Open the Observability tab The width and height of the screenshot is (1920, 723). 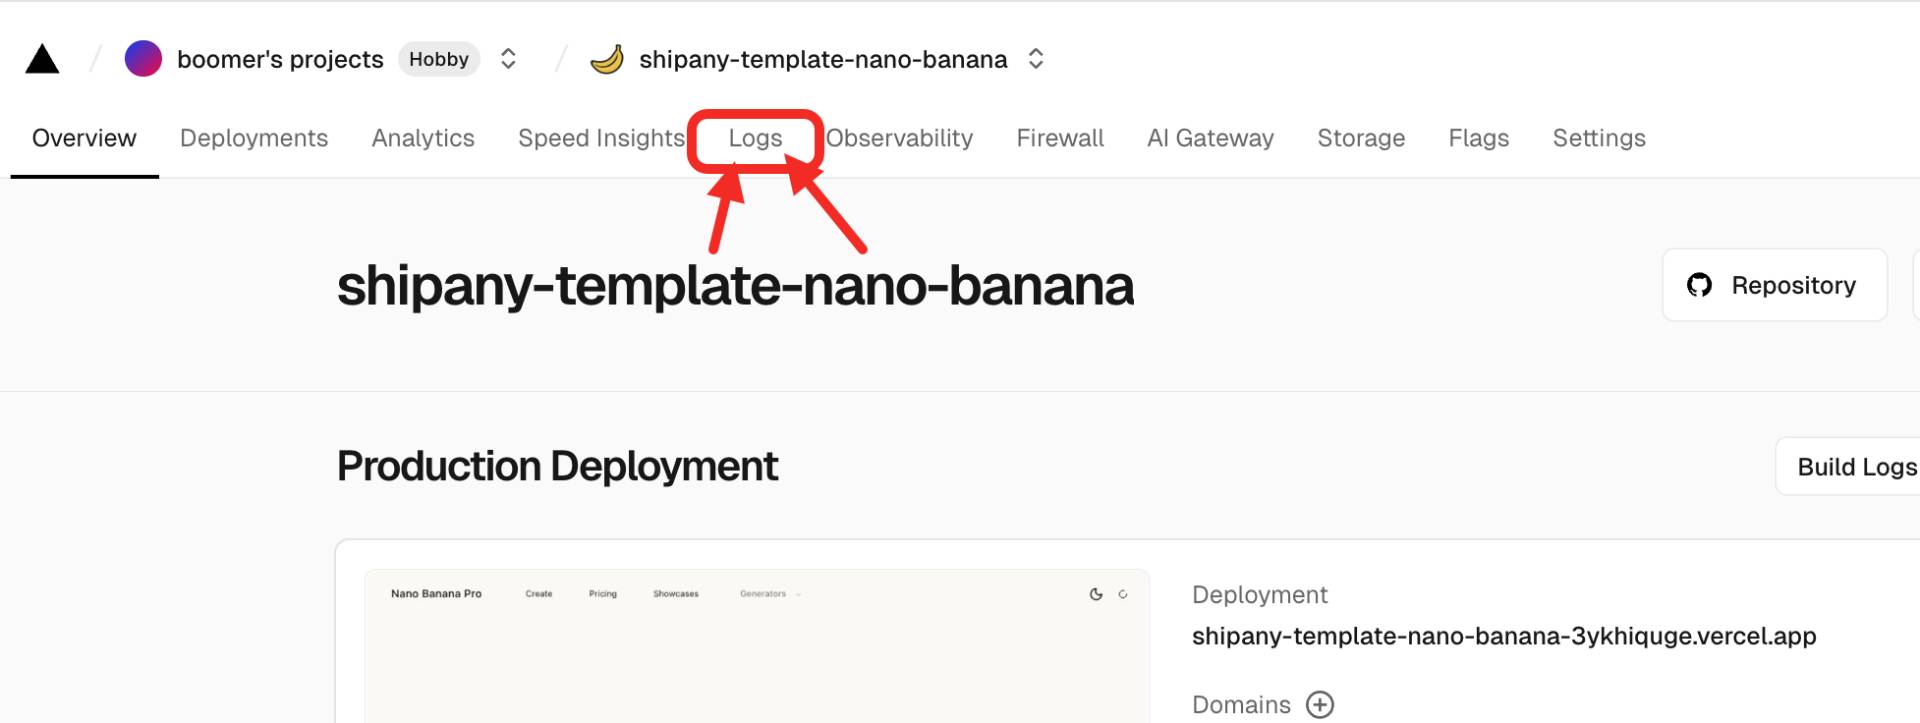(899, 138)
